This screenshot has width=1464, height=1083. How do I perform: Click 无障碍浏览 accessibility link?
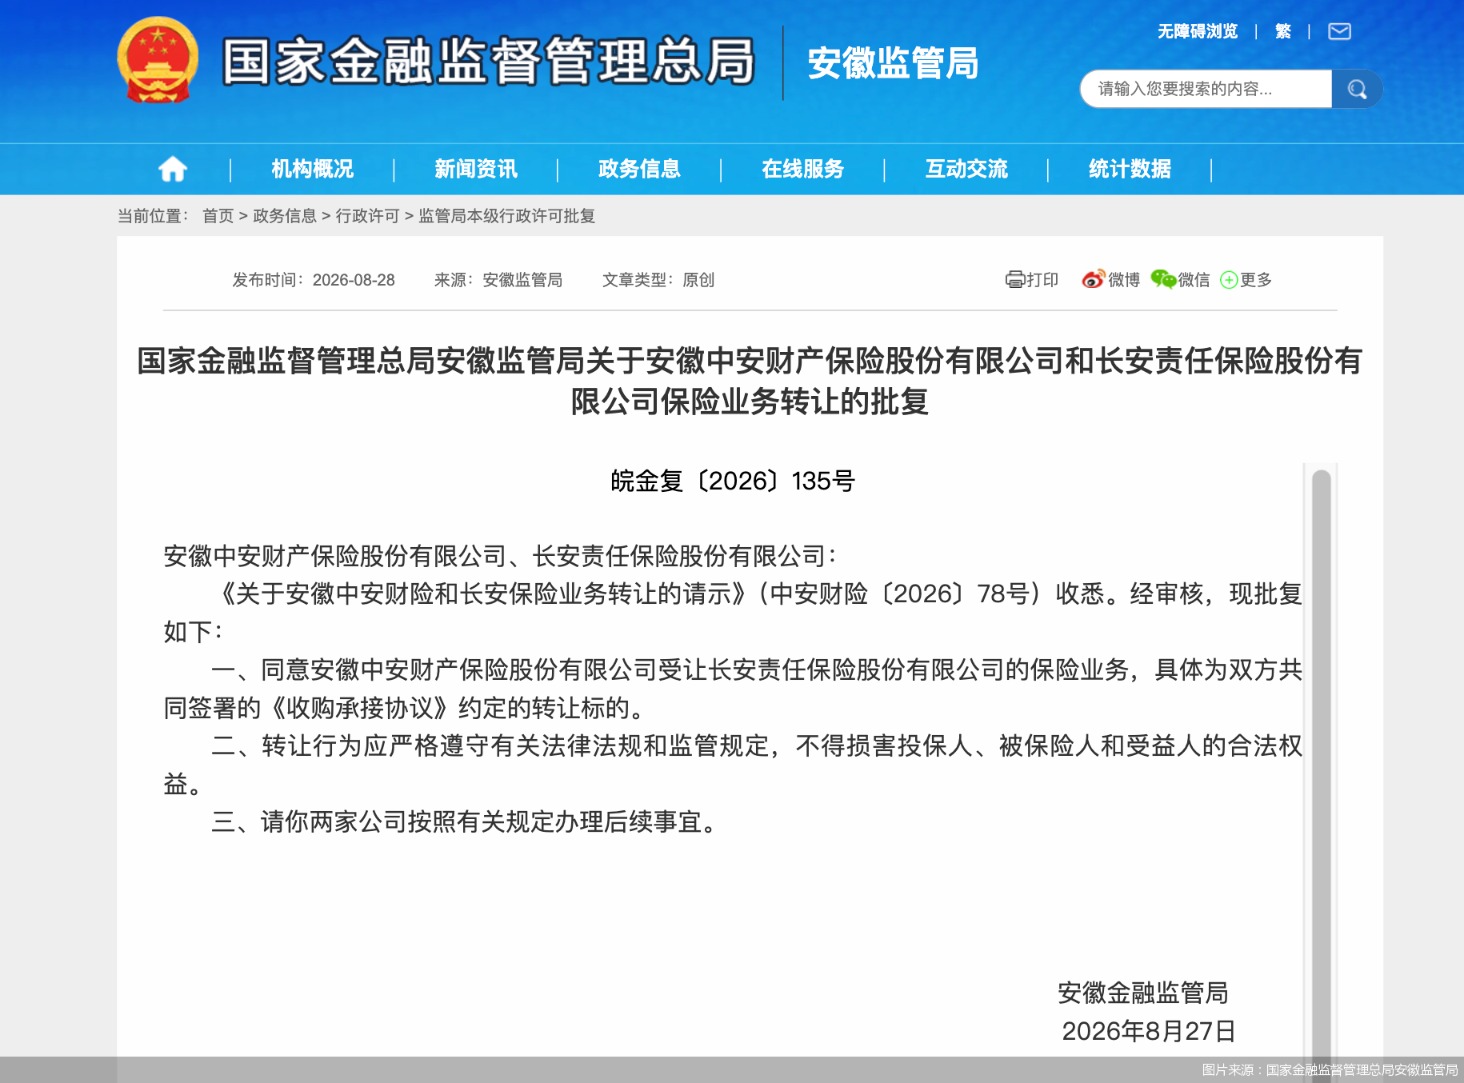(1198, 32)
